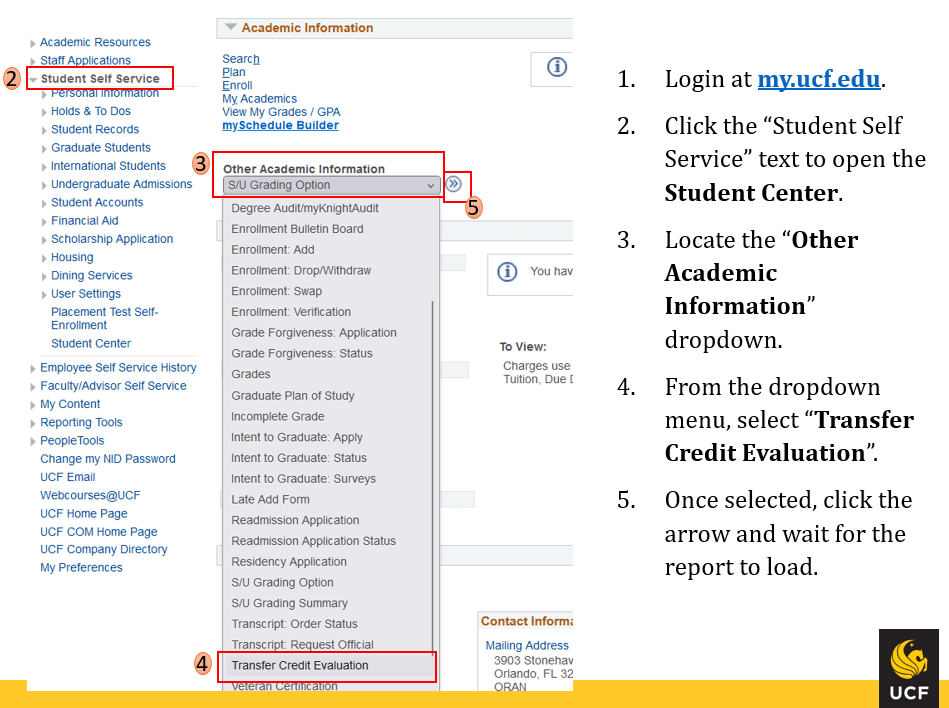The height and width of the screenshot is (708, 949).
Task: Open My Preferences link
Action: [81, 568]
